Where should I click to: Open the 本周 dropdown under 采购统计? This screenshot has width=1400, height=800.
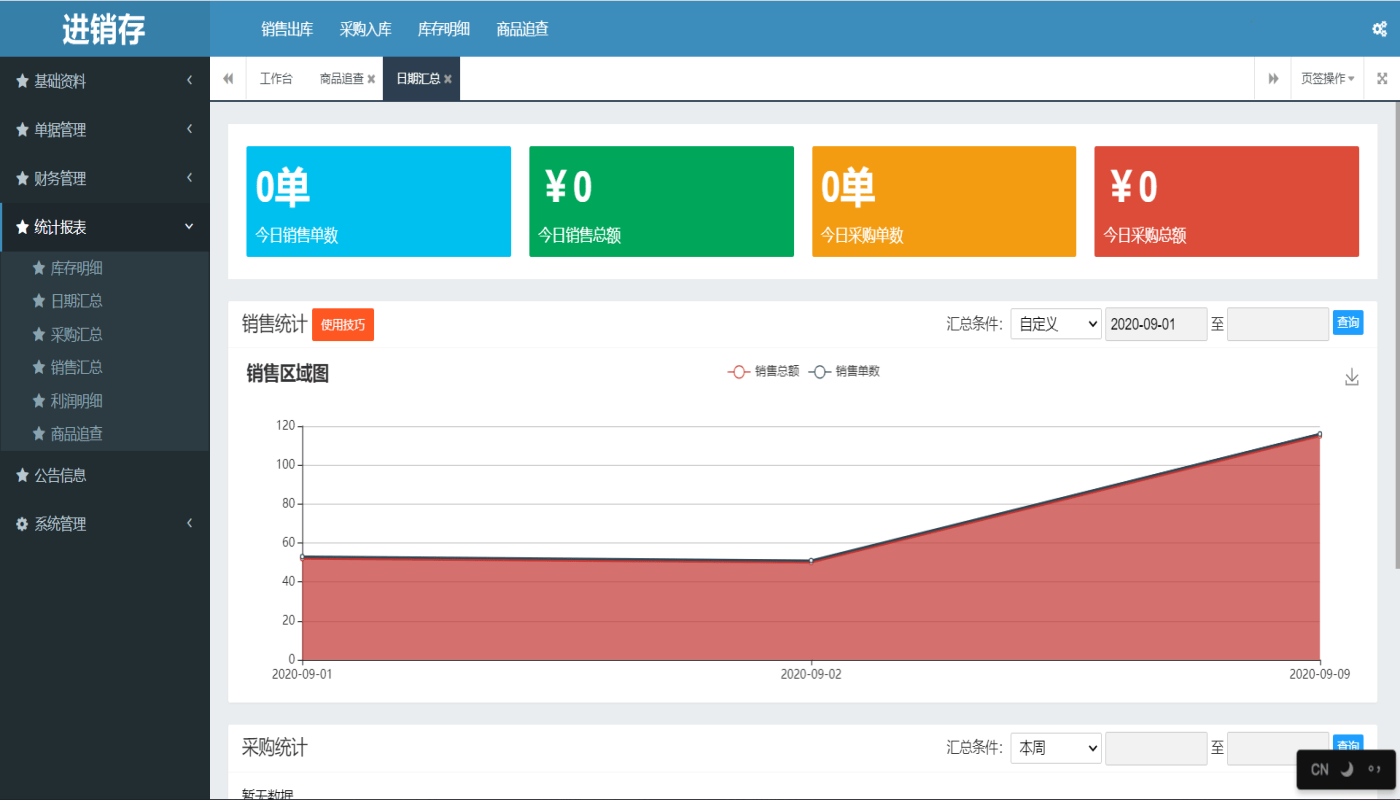pyautogui.click(x=1055, y=748)
